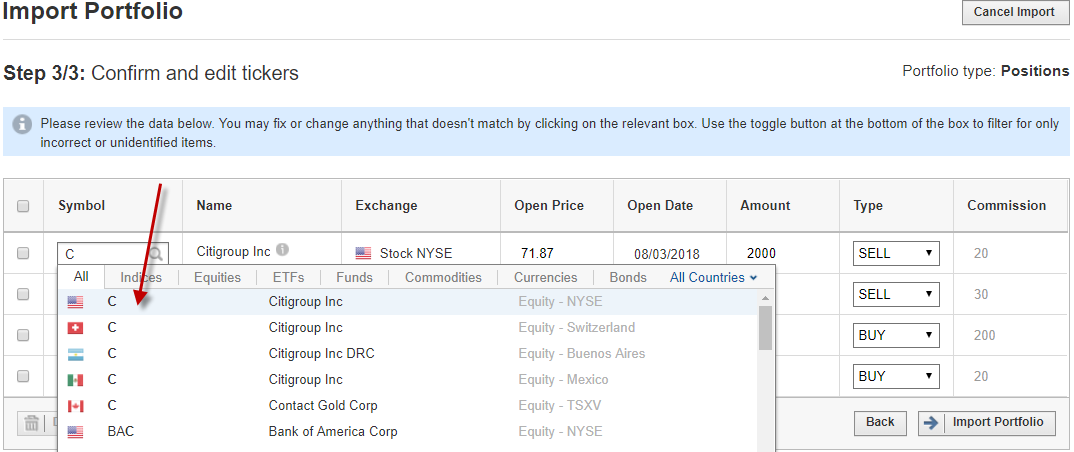Click the Symbol column header
Viewport: 1074px width, 452px height.
point(82,205)
